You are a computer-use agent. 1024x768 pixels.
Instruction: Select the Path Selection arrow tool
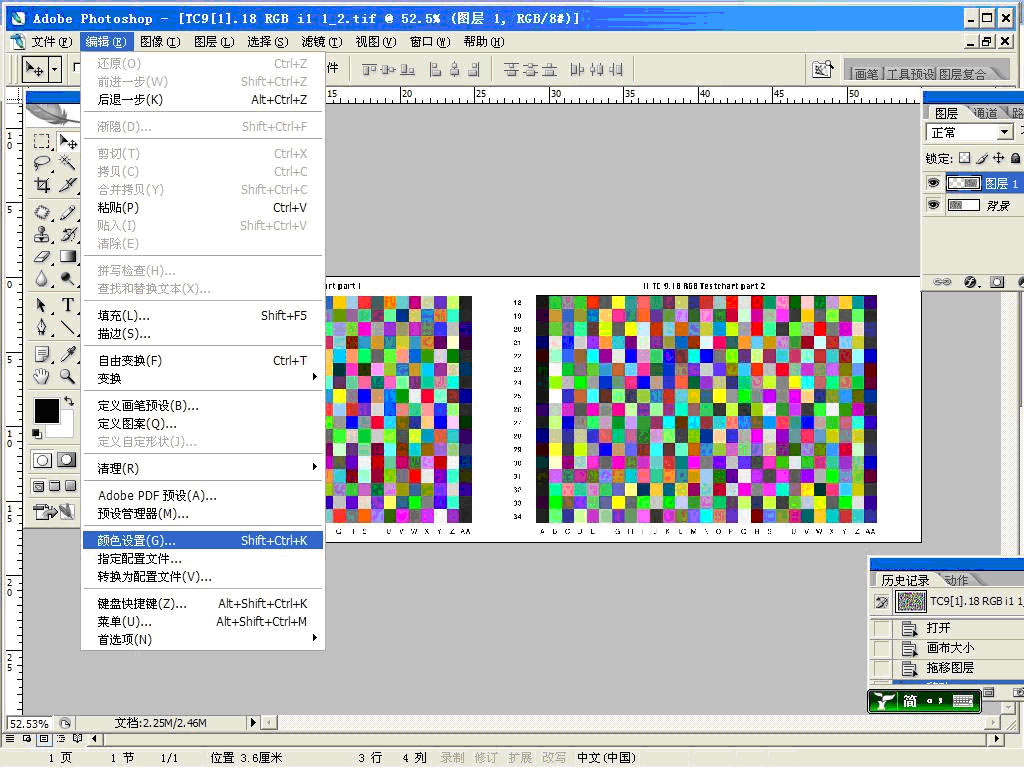tap(42, 305)
